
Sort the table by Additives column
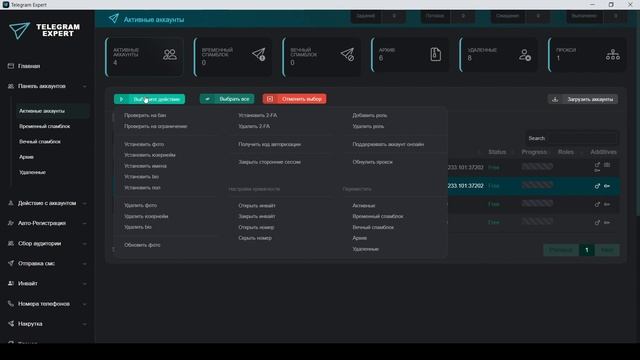pos(603,152)
